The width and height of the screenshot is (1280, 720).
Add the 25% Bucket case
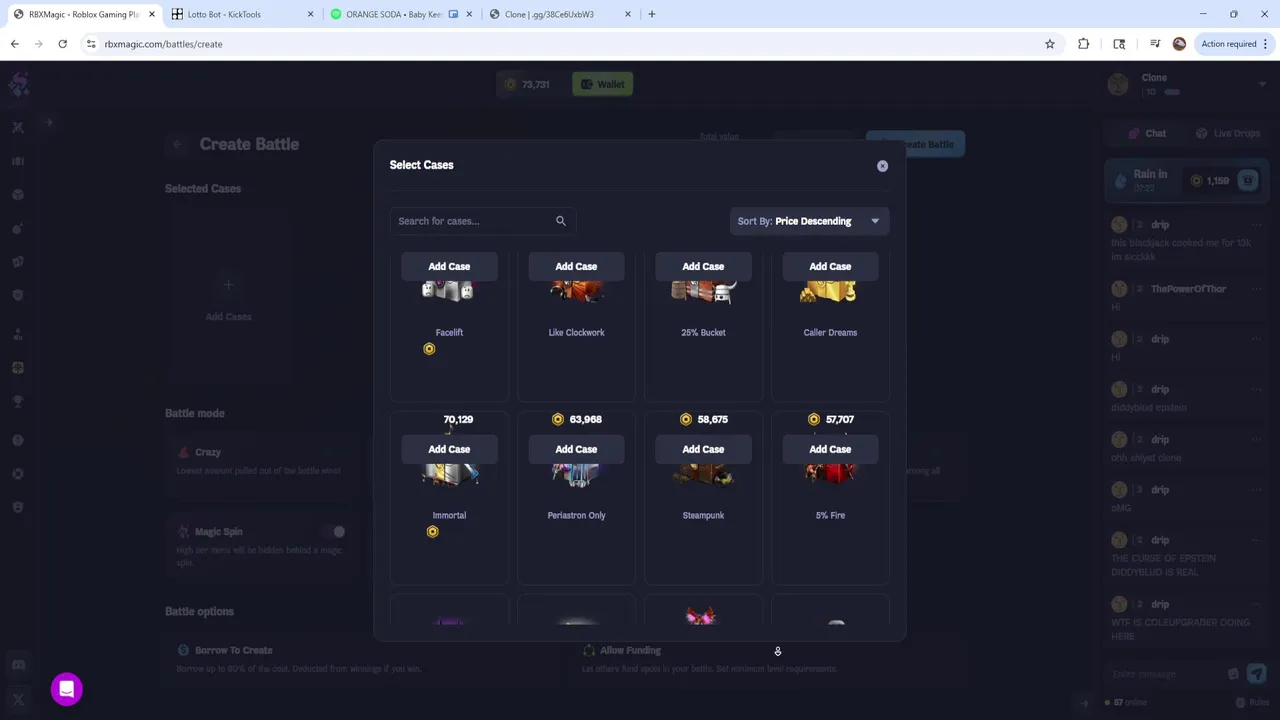pyautogui.click(x=703, y=266)
